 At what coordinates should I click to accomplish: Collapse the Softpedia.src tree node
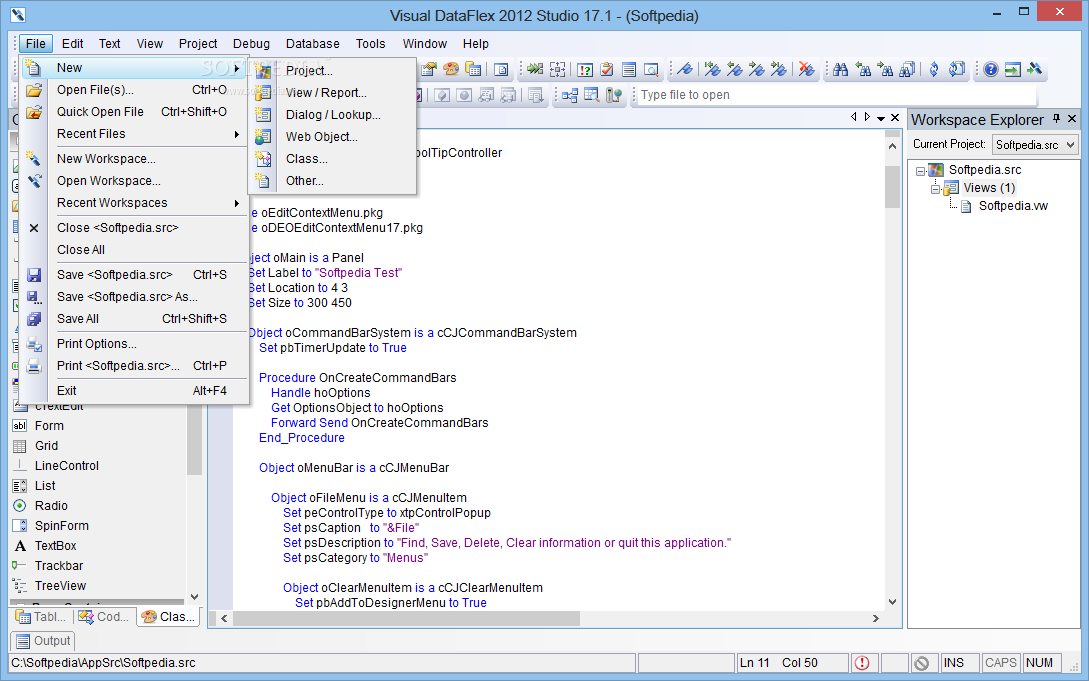pyautogui.click(x=920, y=171)
